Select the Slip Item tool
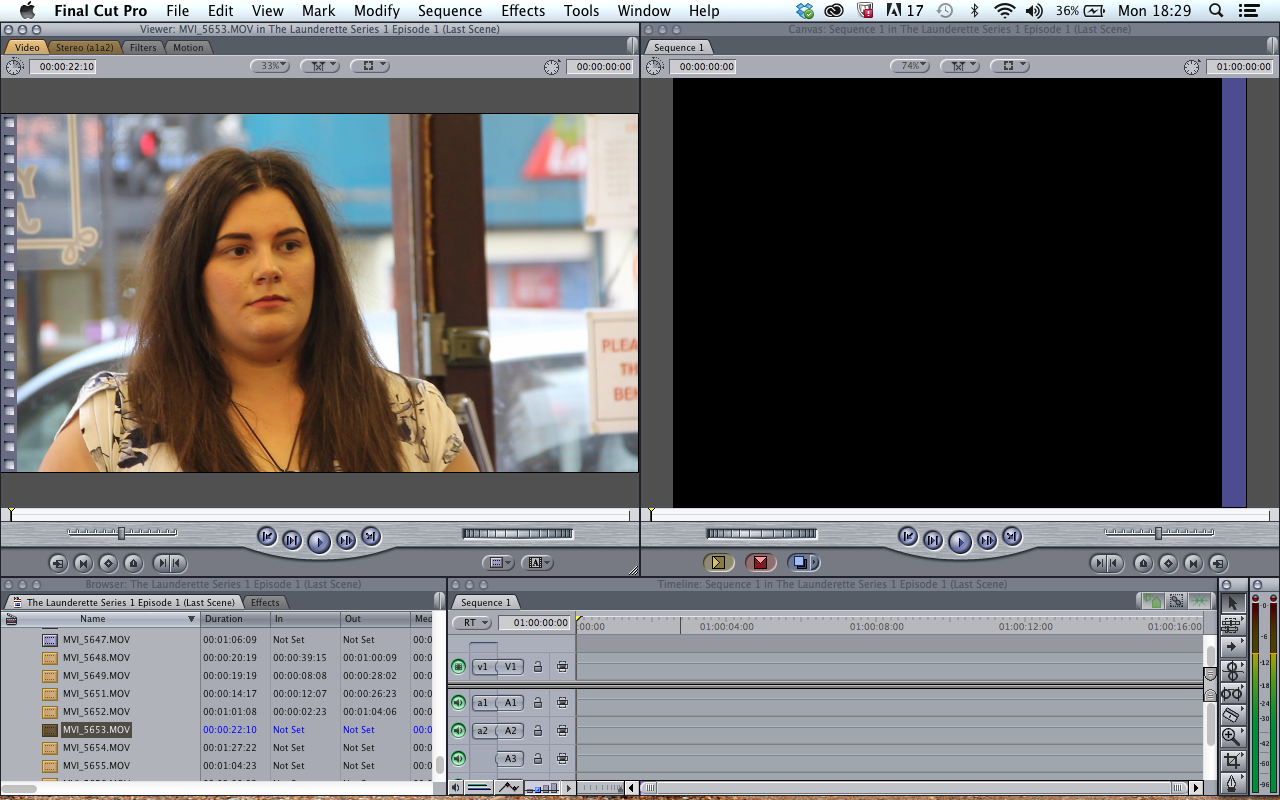This screenshot has width=1280, height=800. pos(1232,692)
